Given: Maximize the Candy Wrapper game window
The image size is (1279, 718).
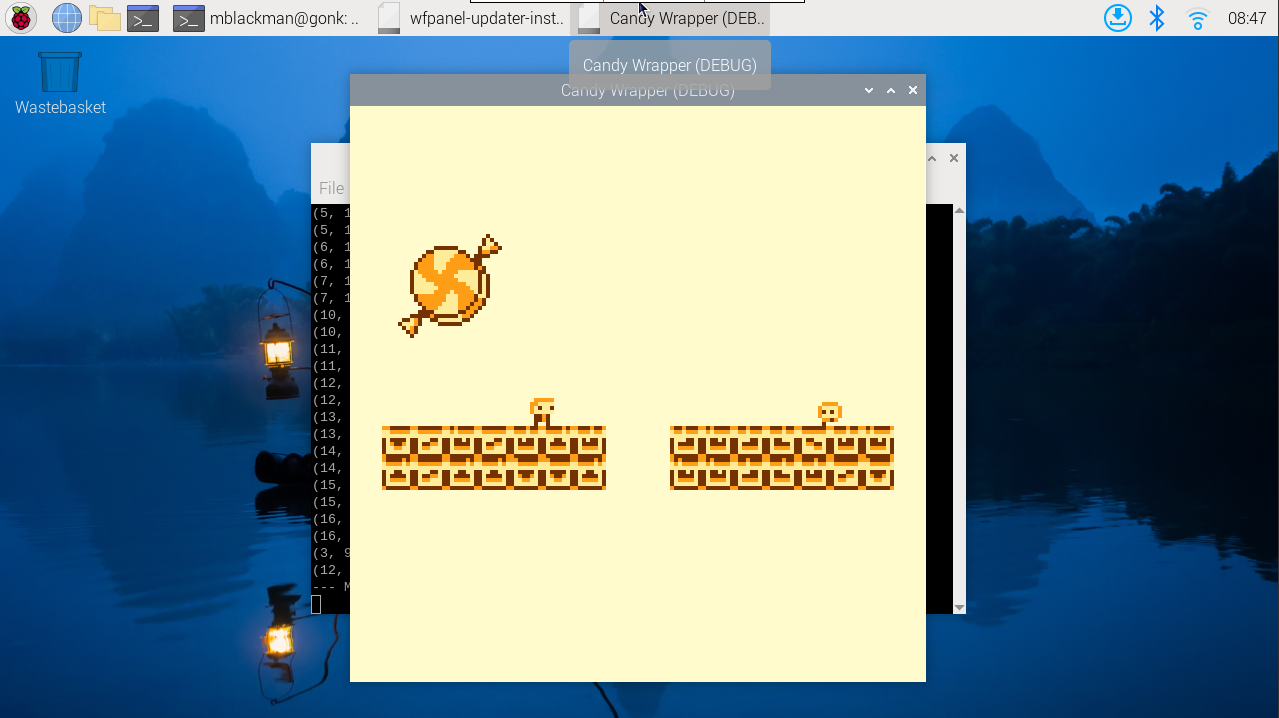Looking at the screenshot, I should tap(890, 90).
